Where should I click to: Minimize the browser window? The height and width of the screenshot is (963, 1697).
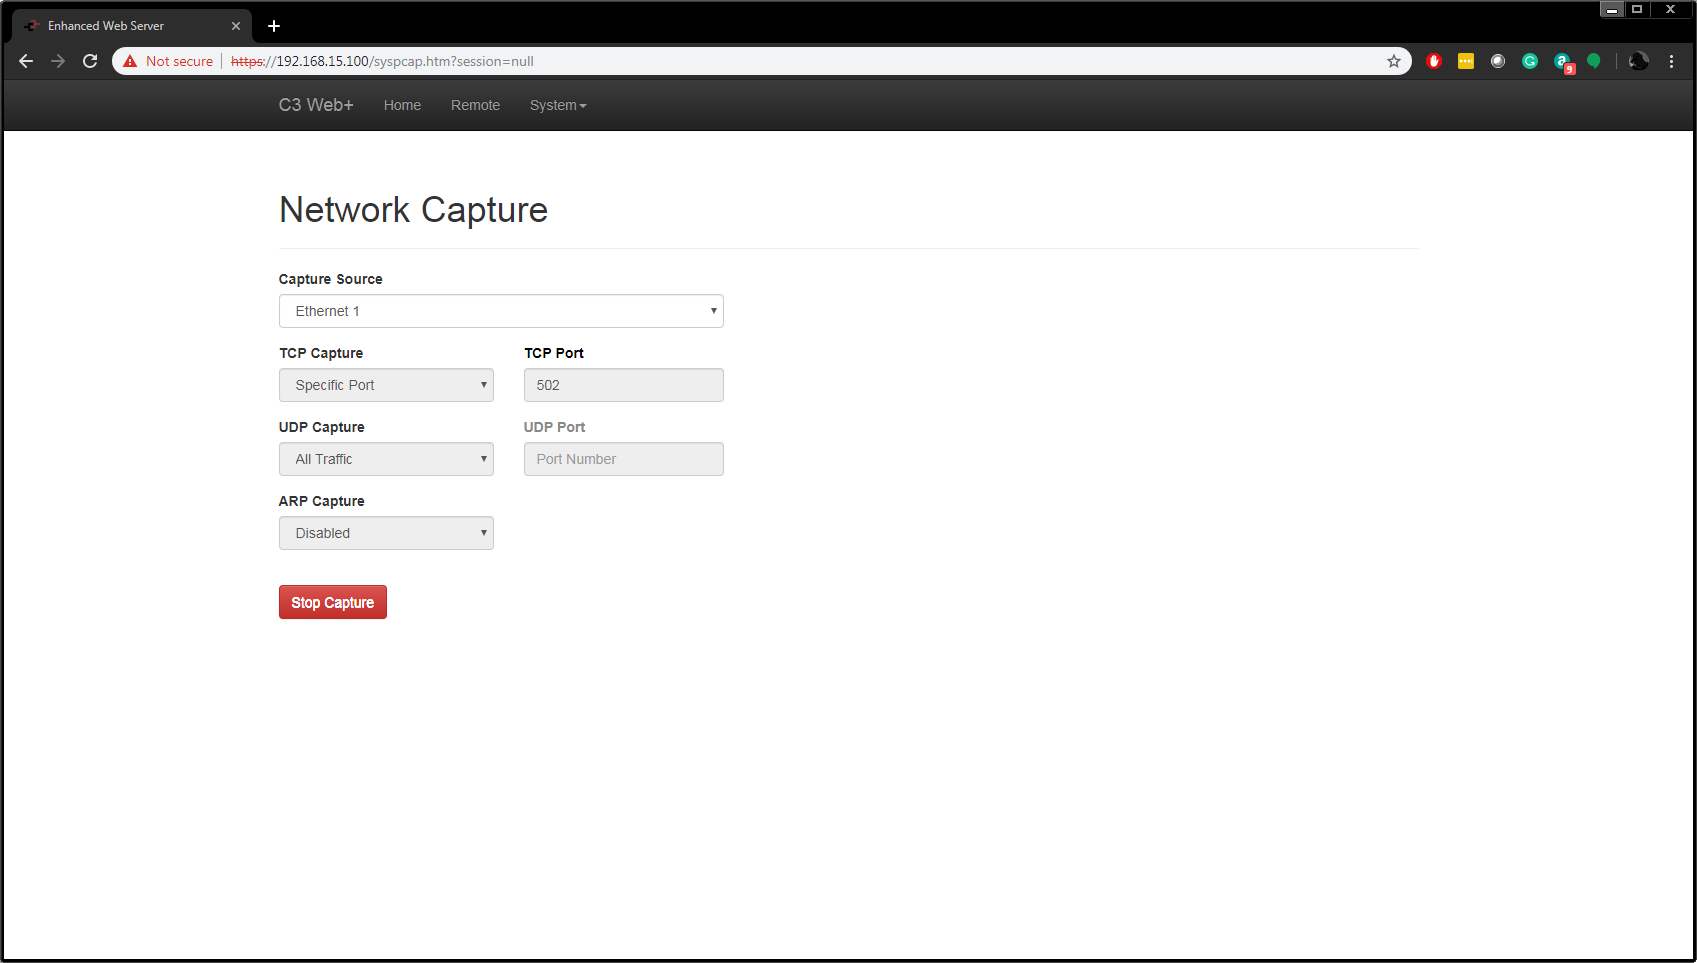pos(1612,9)
